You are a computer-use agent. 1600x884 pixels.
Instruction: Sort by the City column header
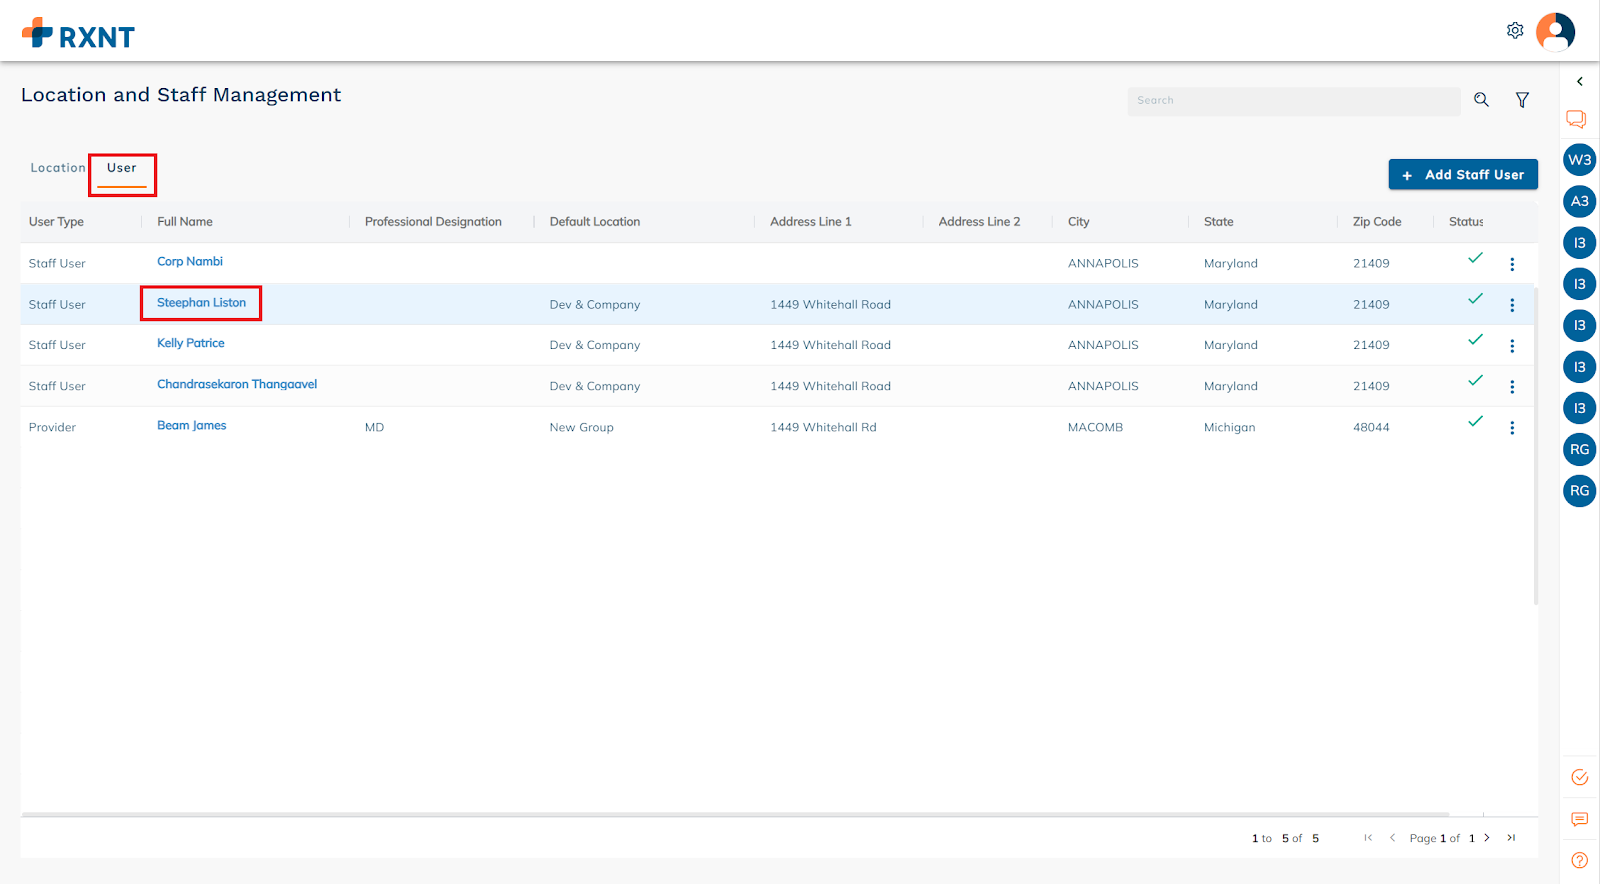pos(1078,222)
